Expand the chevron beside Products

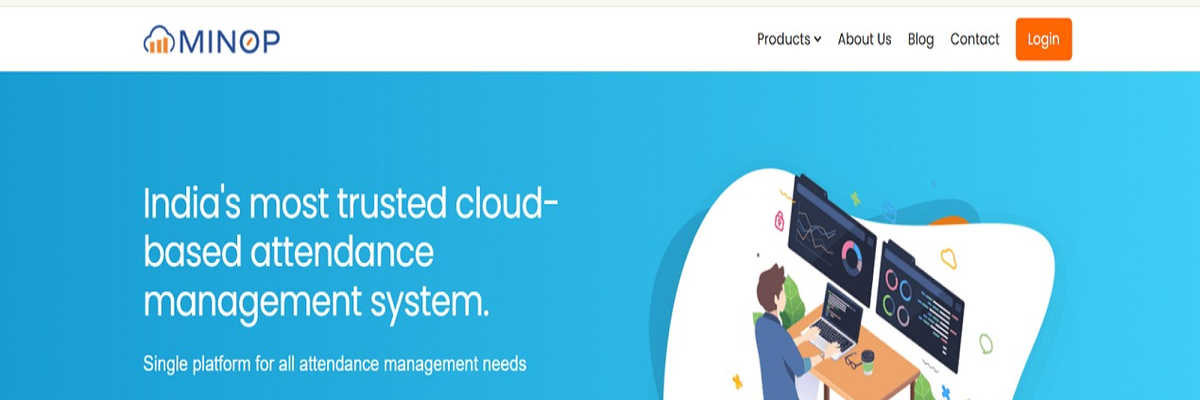(x=817, y=40)
